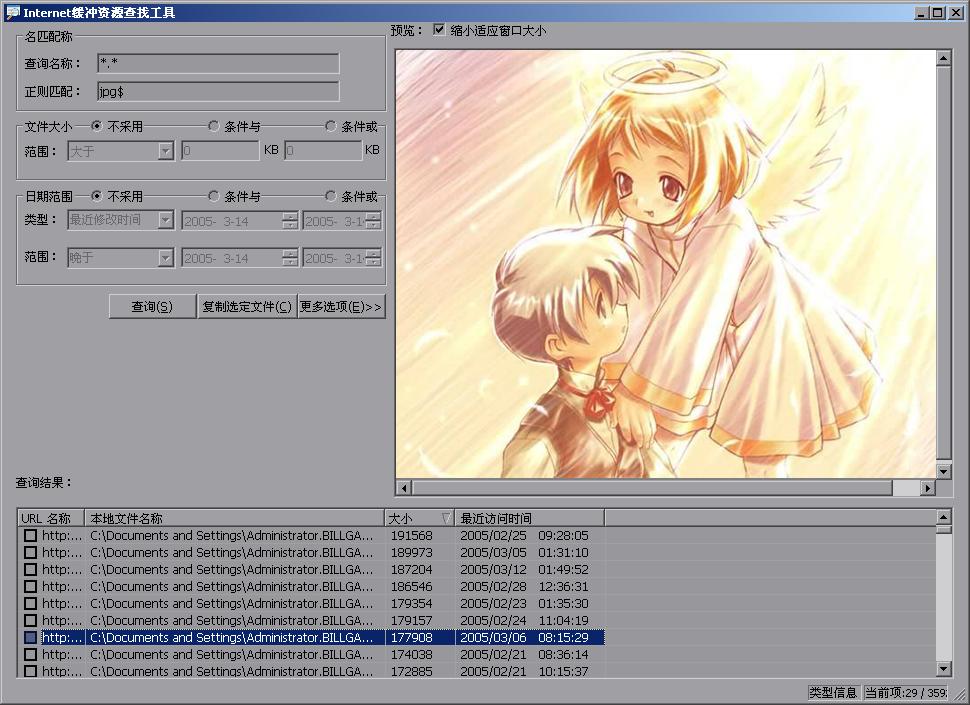Toggle the 缩小适应窗口大小 checkbox
The height and width of the screenshot is (705, 970).
pos(439,30)
